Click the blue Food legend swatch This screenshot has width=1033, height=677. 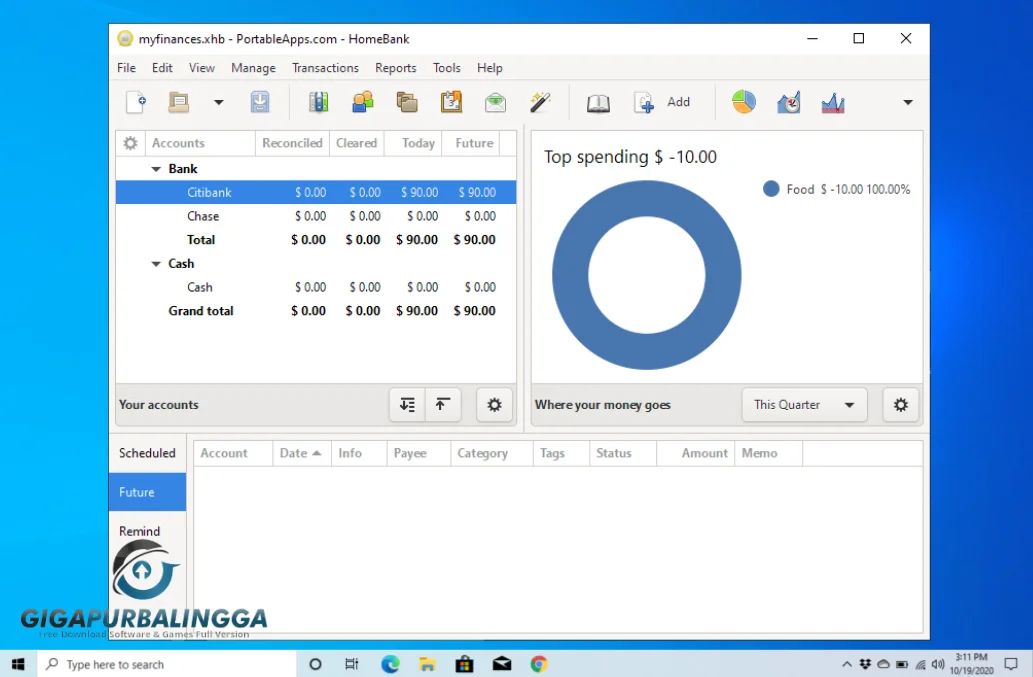point(771,189)
